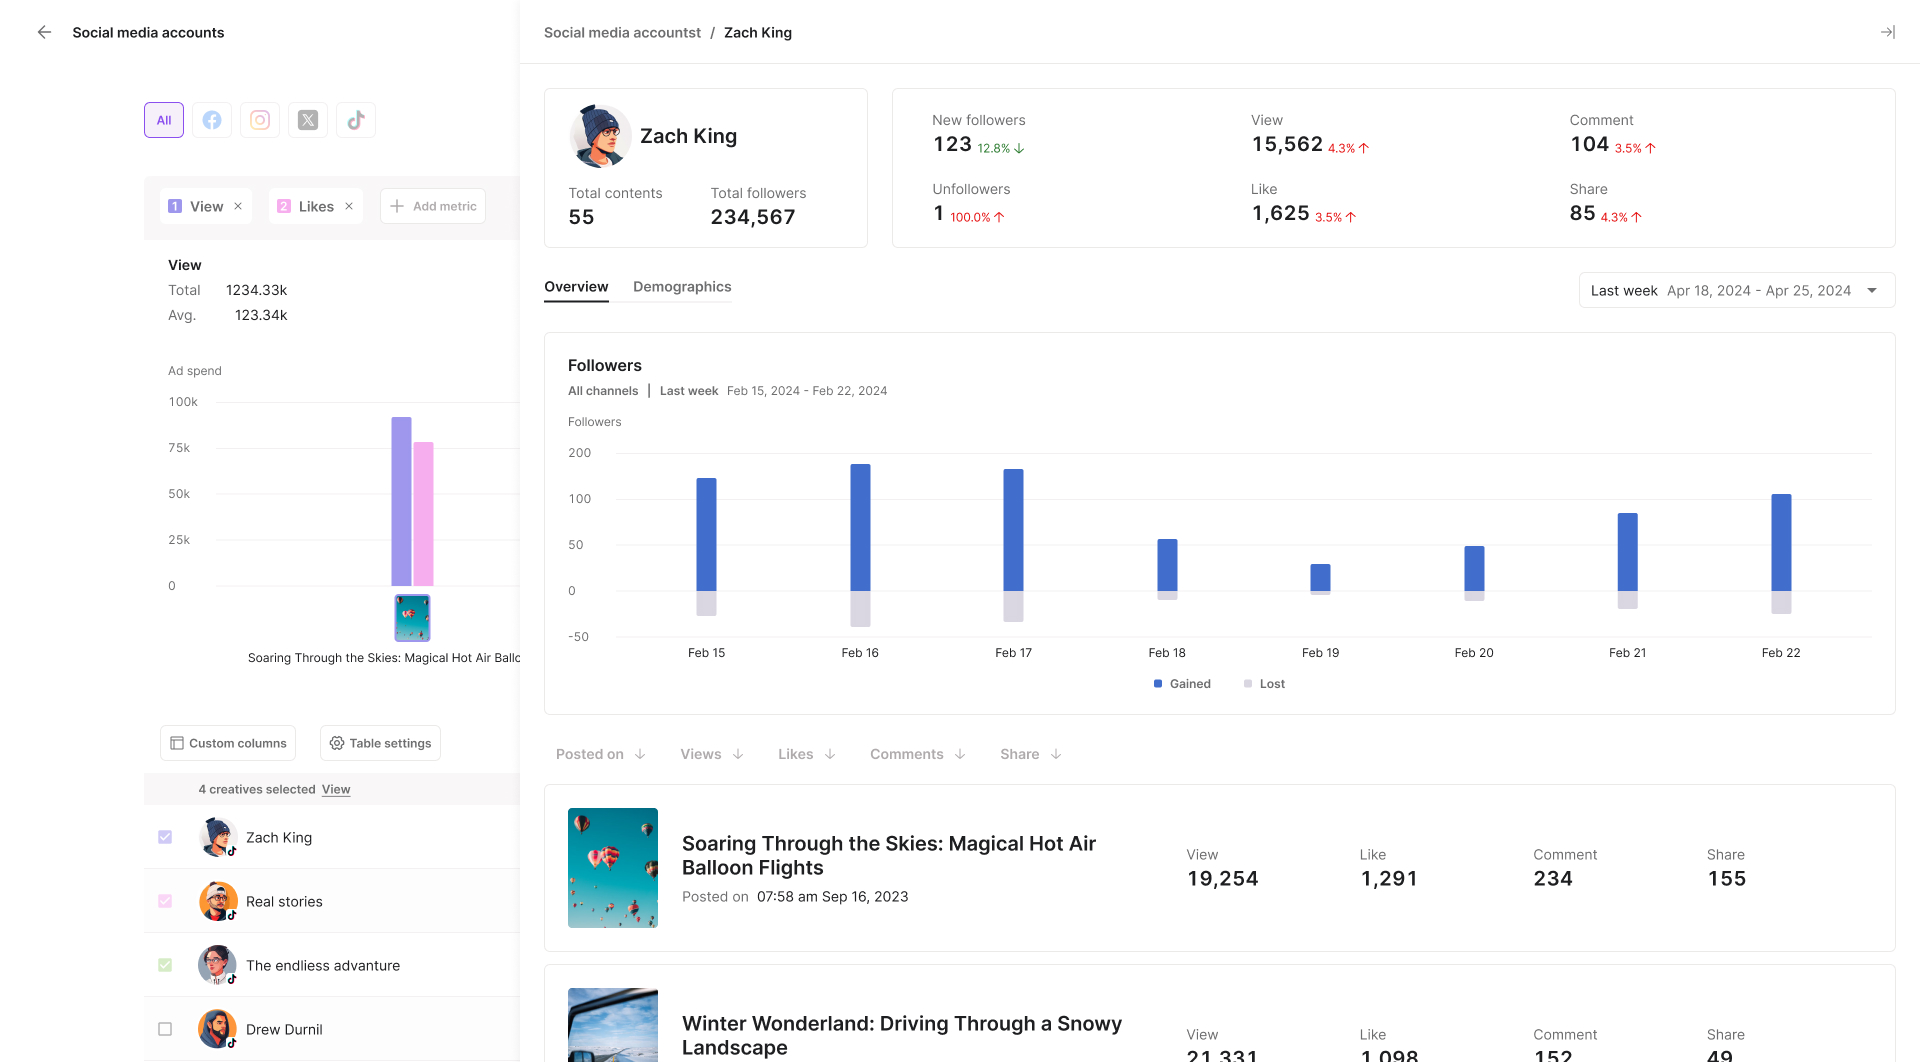
Task: Filter accounts by X (Twitter) icon
Action: click(308, 120)
